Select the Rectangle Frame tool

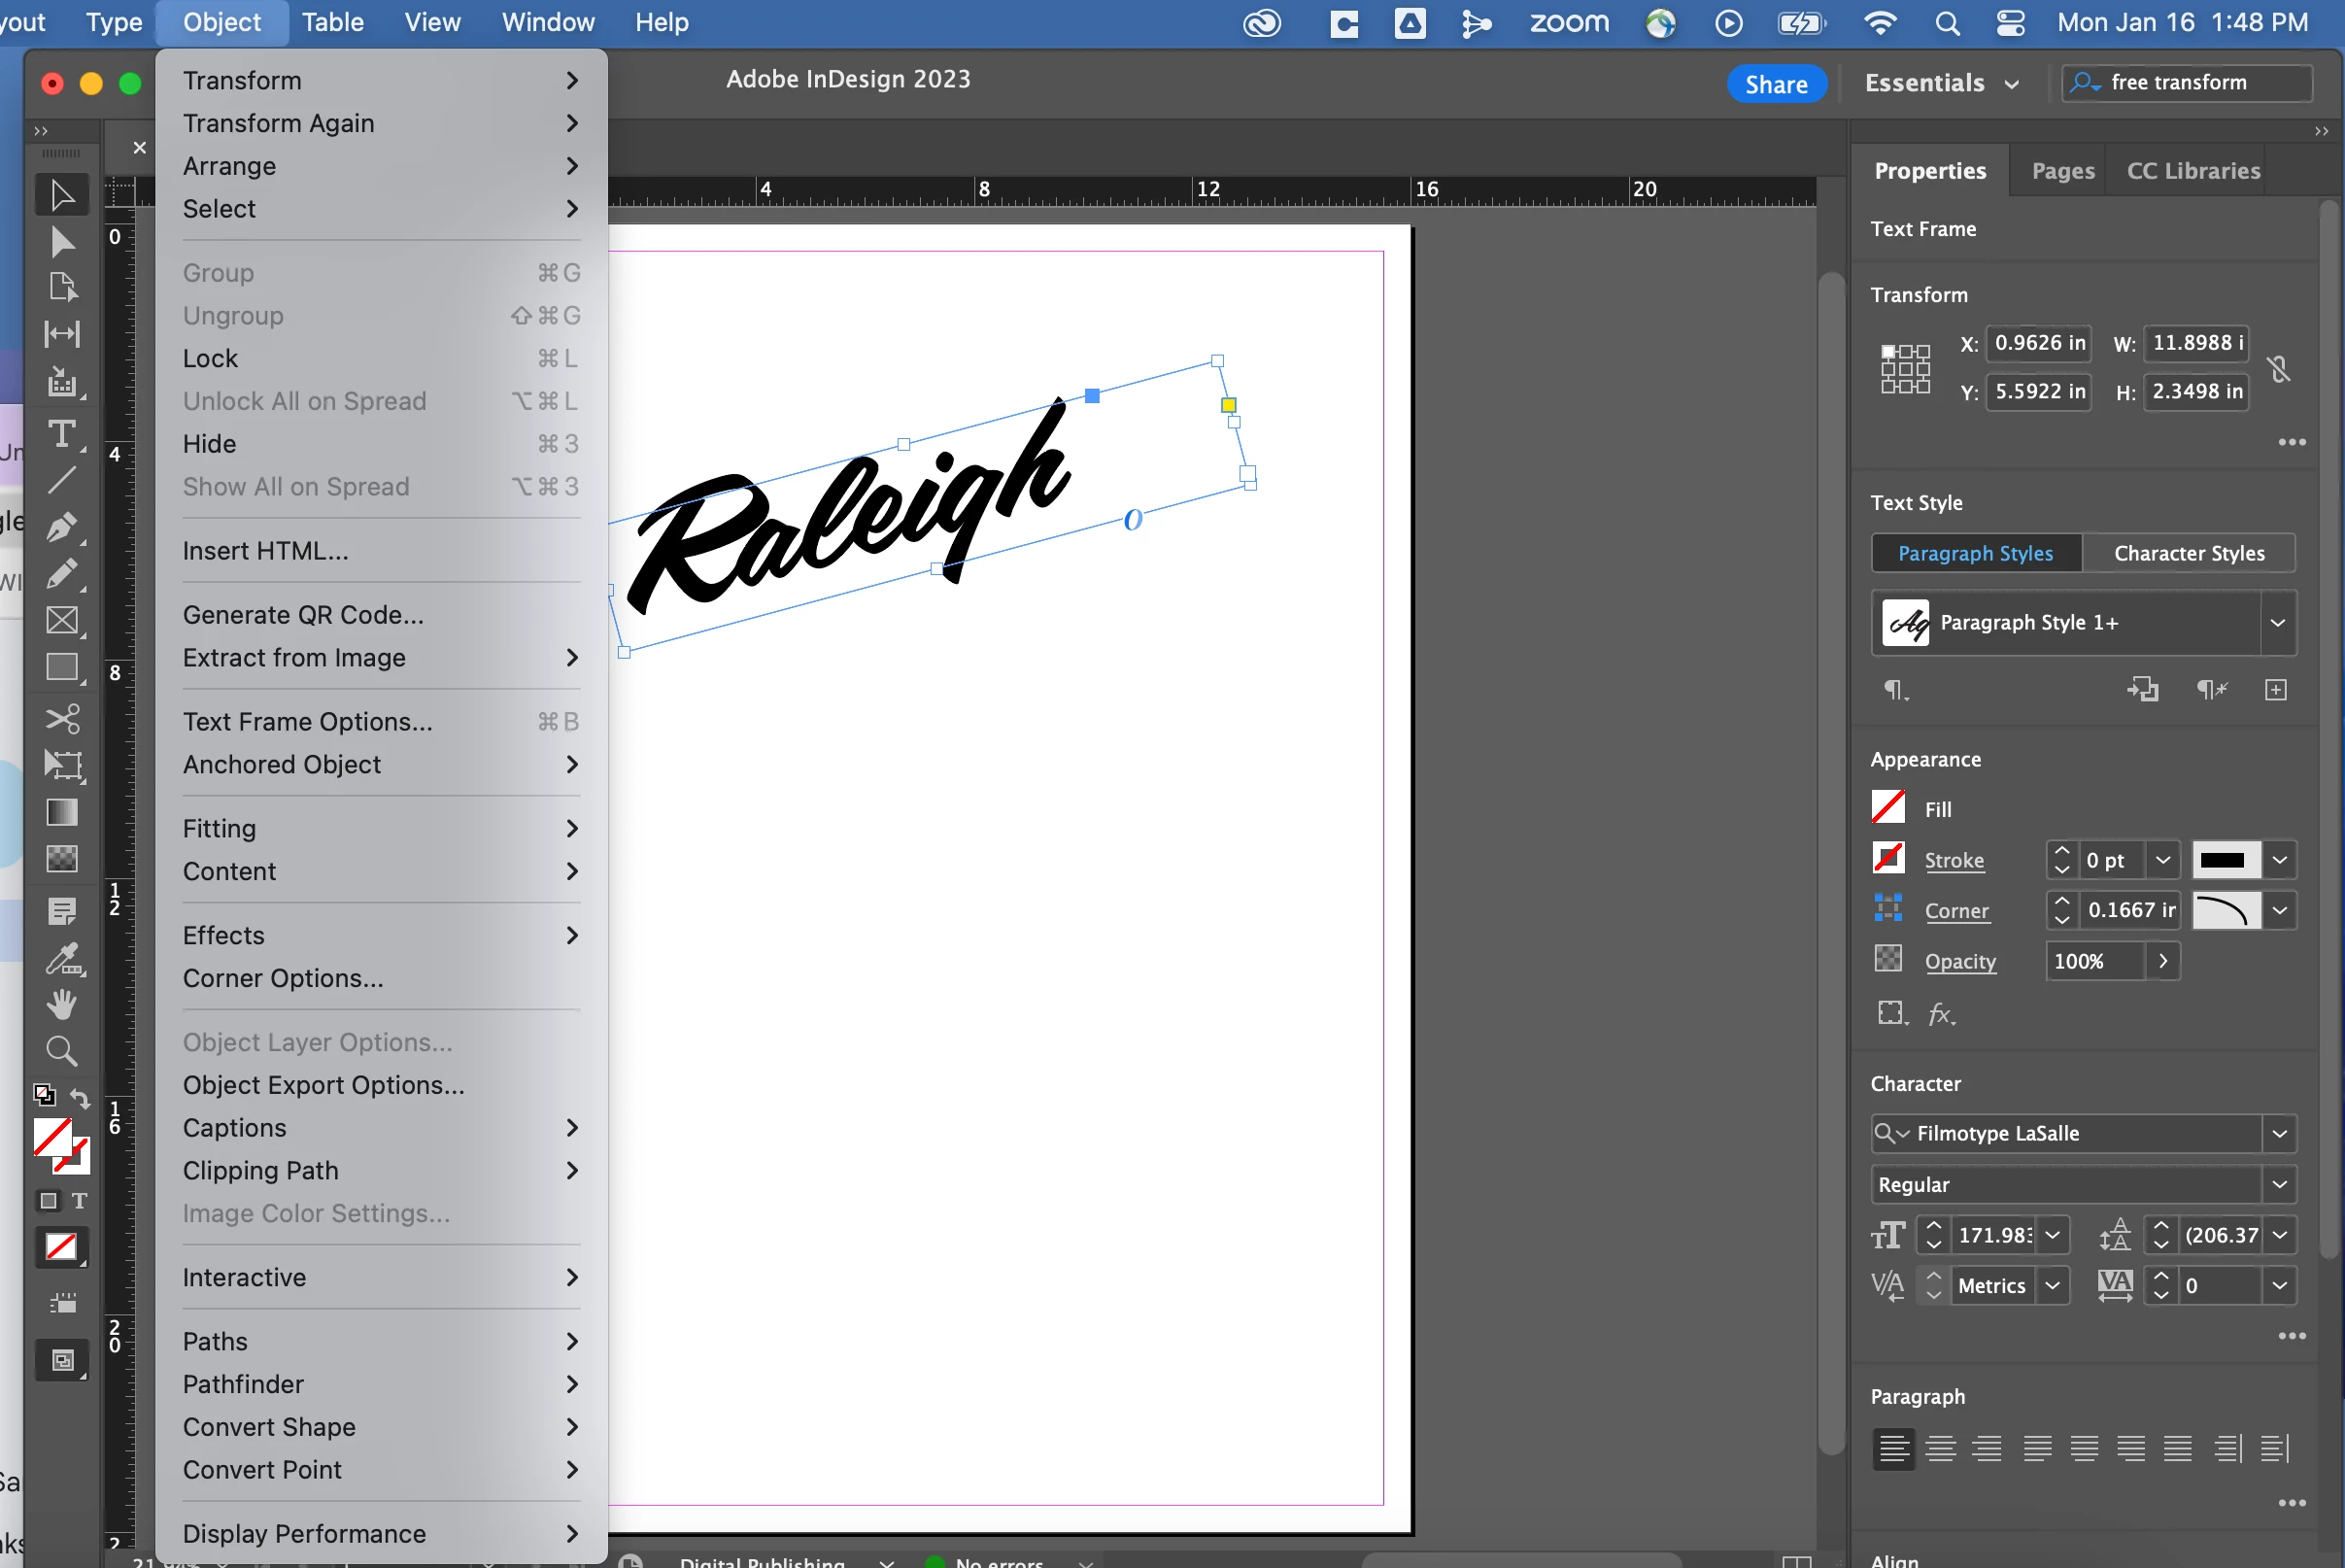click(61, 621)
